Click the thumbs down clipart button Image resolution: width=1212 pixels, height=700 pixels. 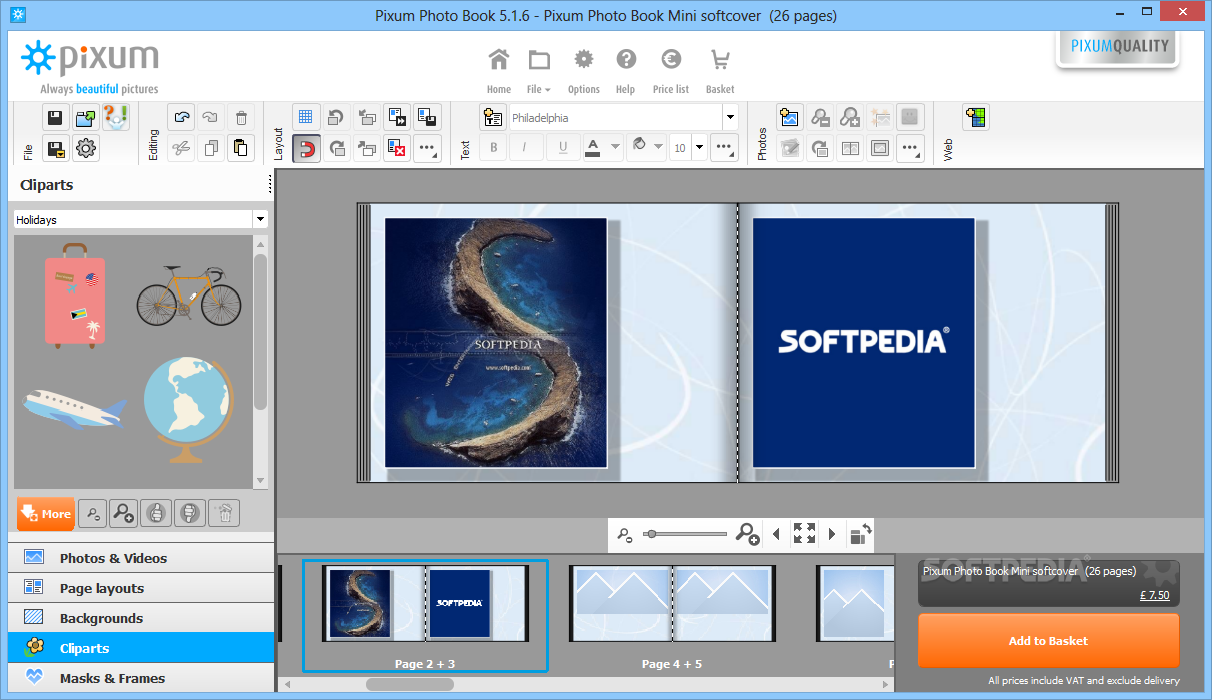pos(188,514)
